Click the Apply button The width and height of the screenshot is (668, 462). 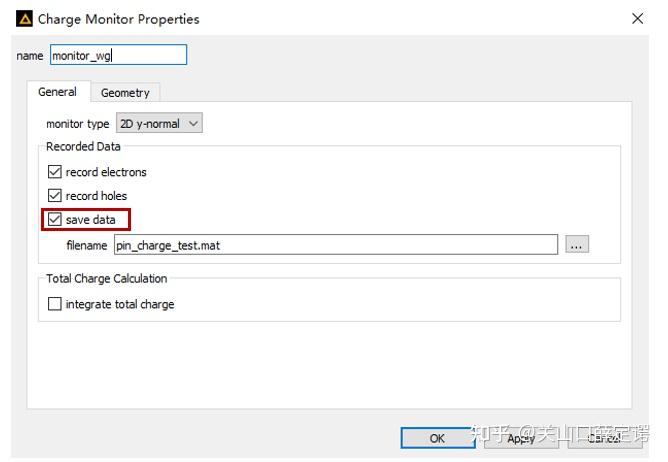(x=521, y=438)
